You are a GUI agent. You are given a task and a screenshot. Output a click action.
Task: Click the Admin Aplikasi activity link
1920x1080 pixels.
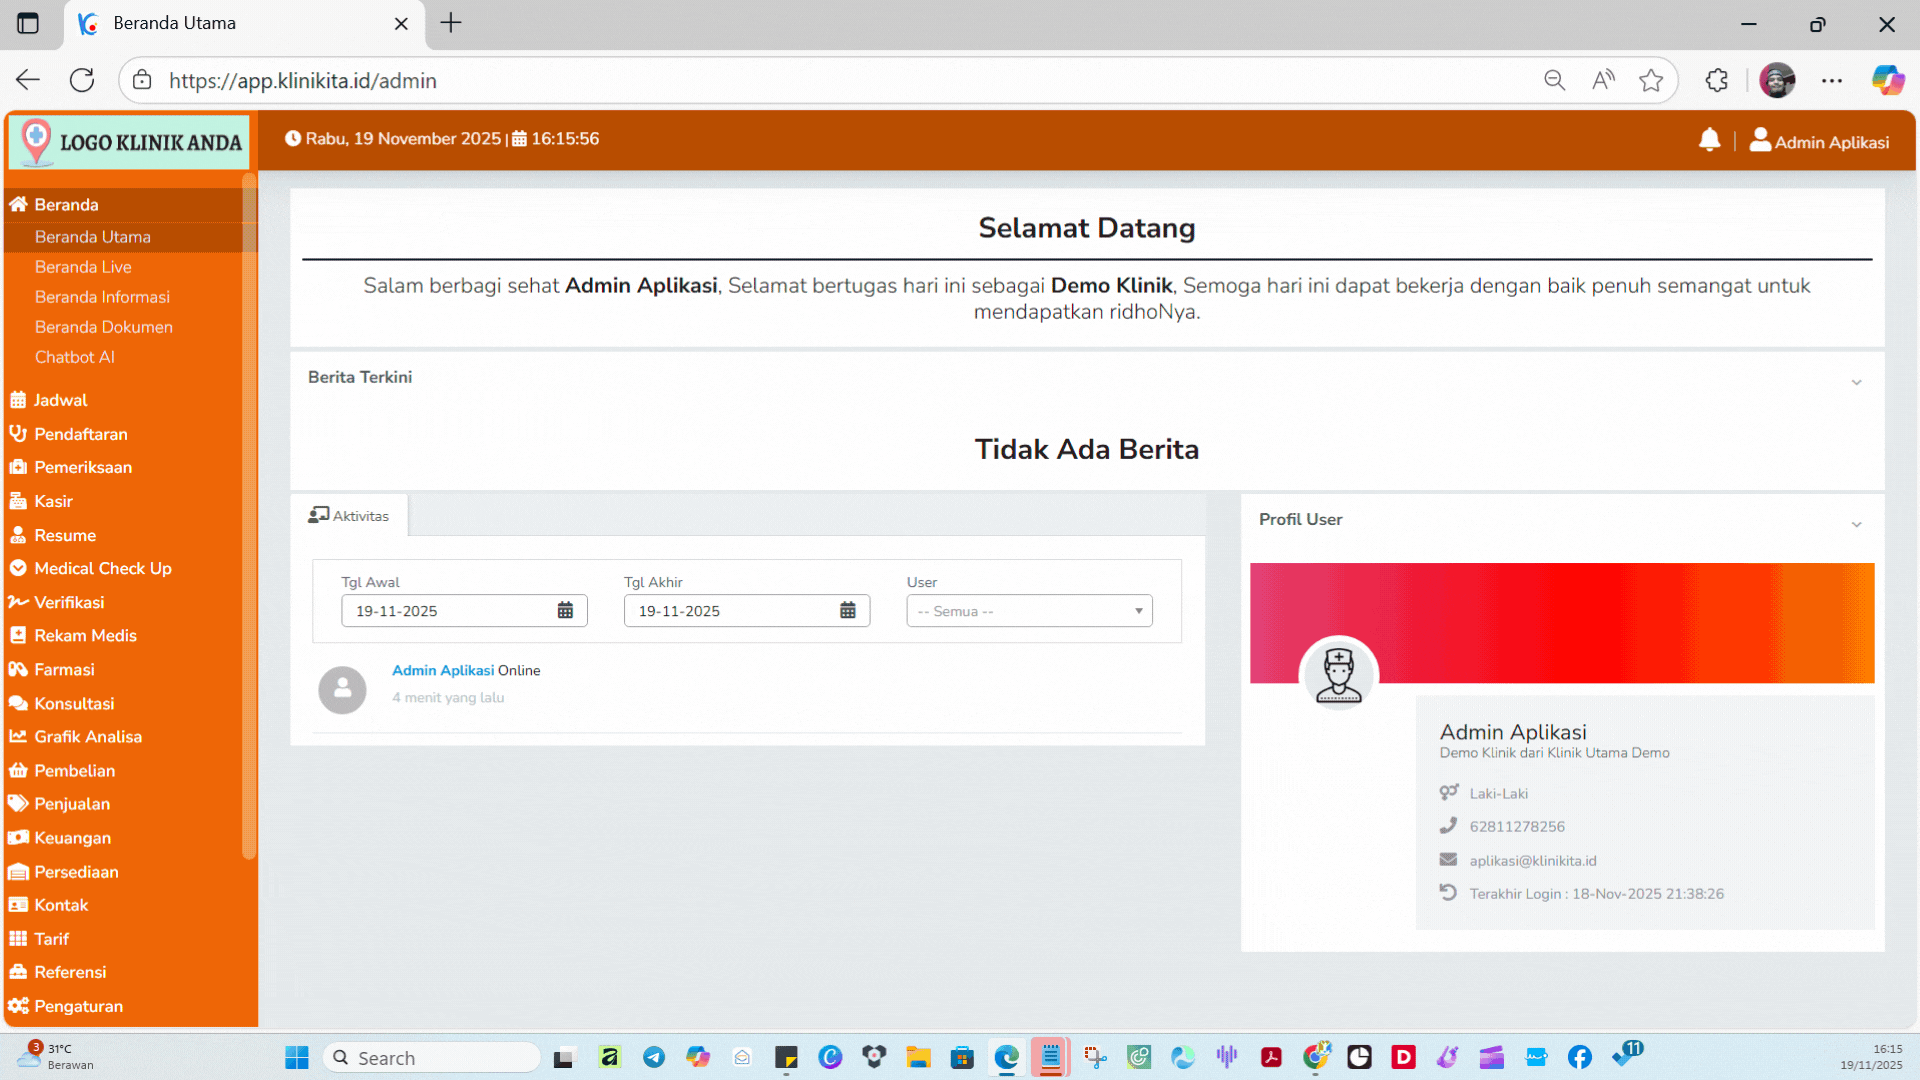point(442,670)
